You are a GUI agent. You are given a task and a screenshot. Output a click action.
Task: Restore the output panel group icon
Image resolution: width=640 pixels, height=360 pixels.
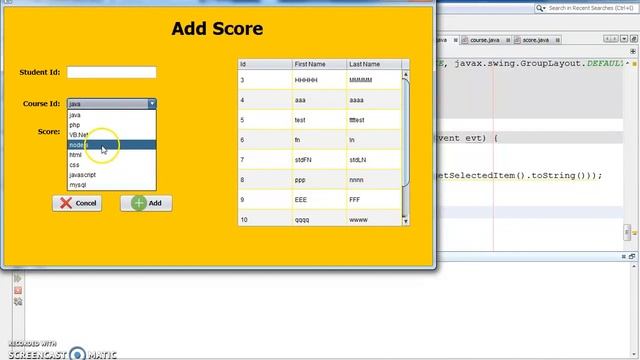pyautogui.click(x=632, y=256)
